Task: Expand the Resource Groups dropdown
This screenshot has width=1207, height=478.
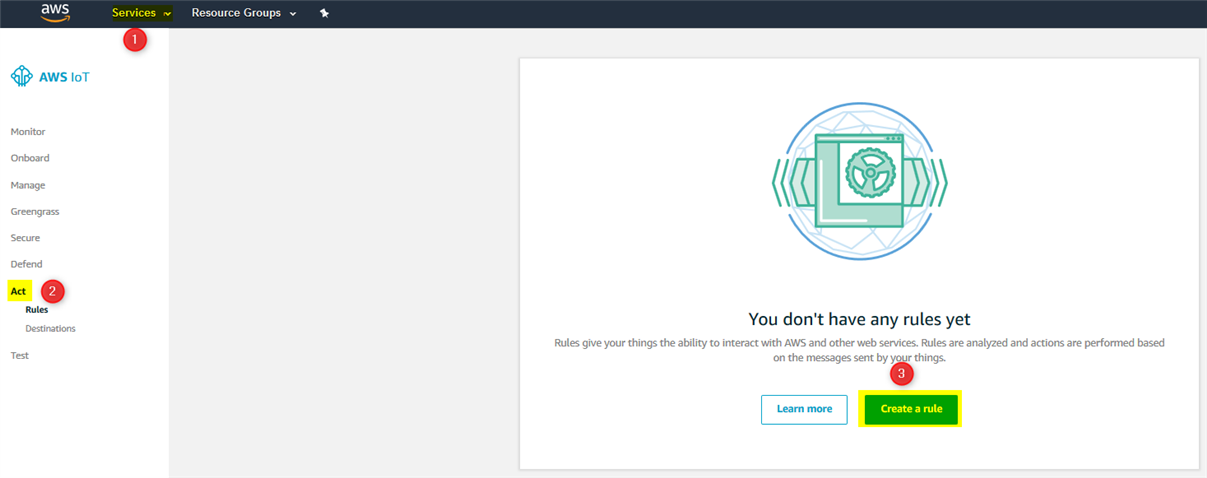Action: coord(244,13)
